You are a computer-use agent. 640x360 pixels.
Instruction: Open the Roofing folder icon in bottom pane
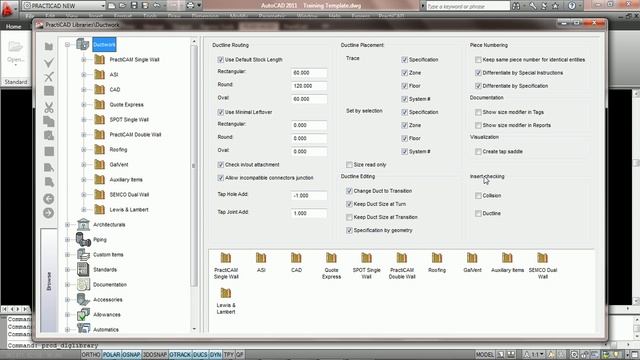click(x=437, y=258)
